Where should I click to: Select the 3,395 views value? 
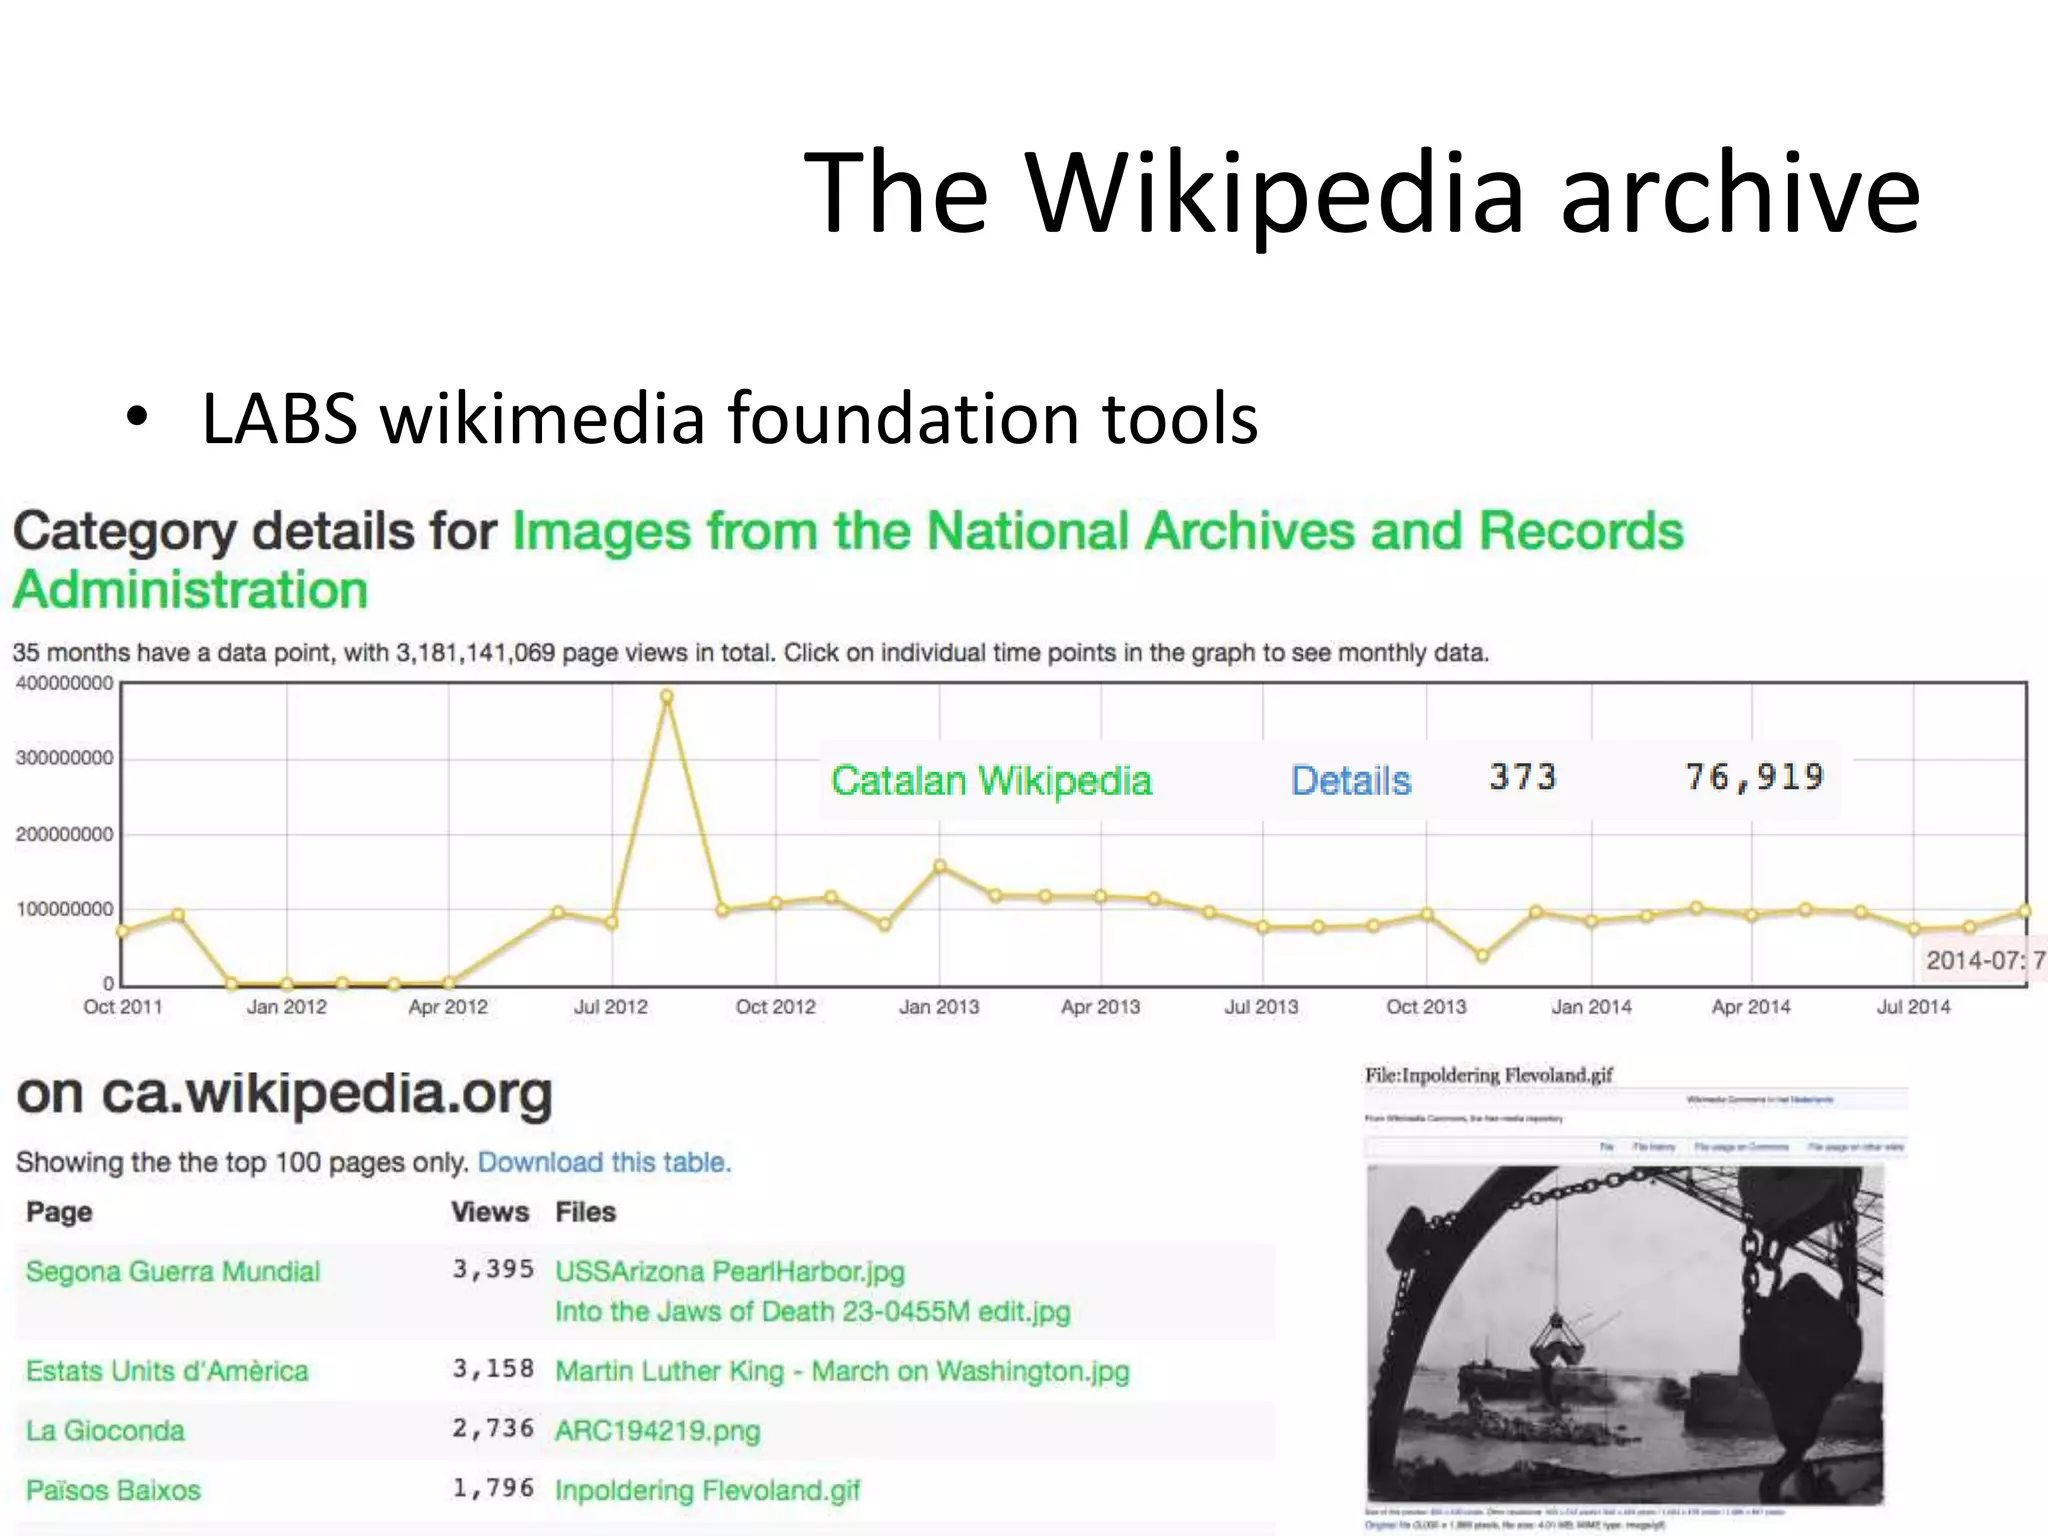[493, 1269]
